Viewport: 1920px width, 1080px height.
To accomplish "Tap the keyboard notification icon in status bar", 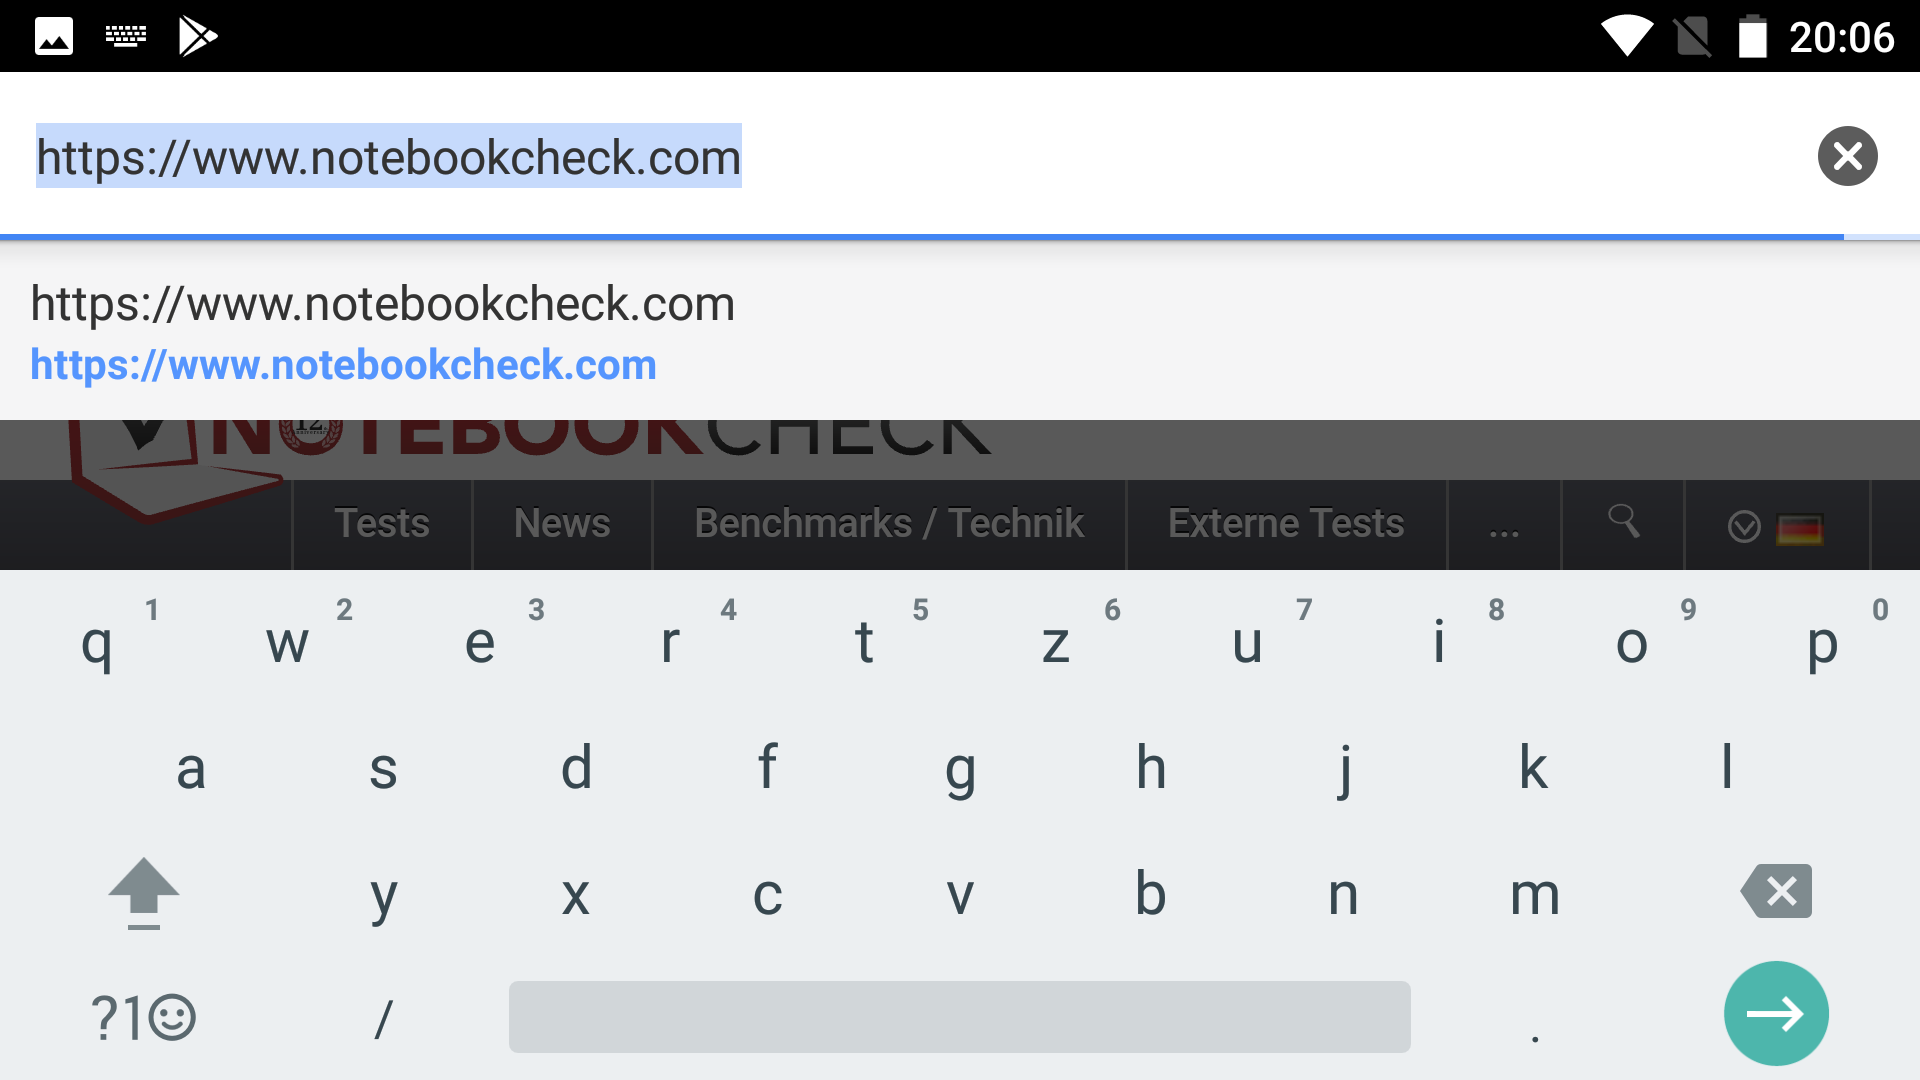I will pyautogui.click(x=126, y=37).
